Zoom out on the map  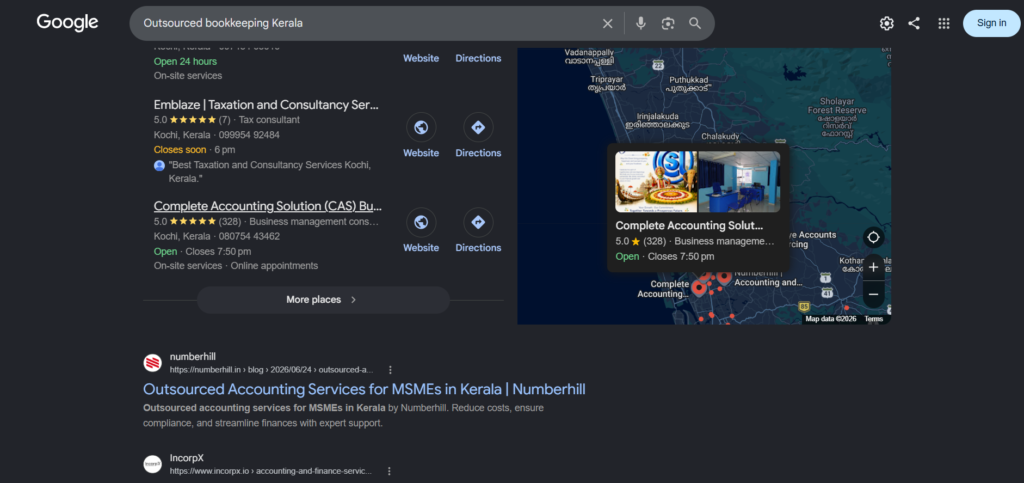point(874,294)
